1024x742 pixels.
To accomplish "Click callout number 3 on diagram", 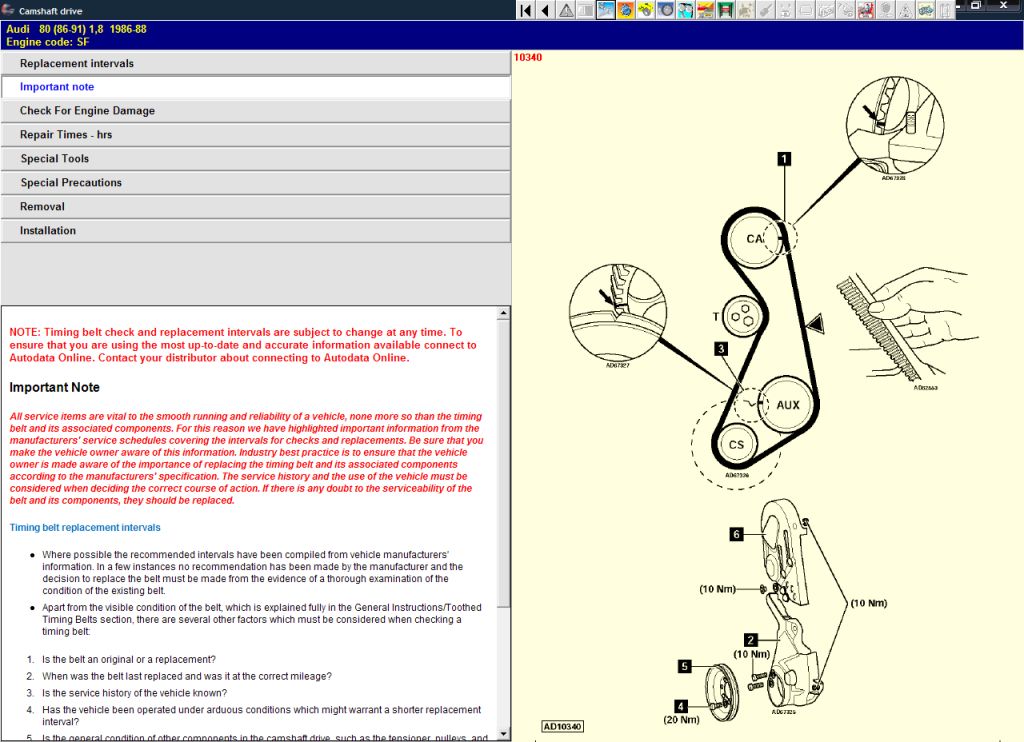I will click(721, 349).
